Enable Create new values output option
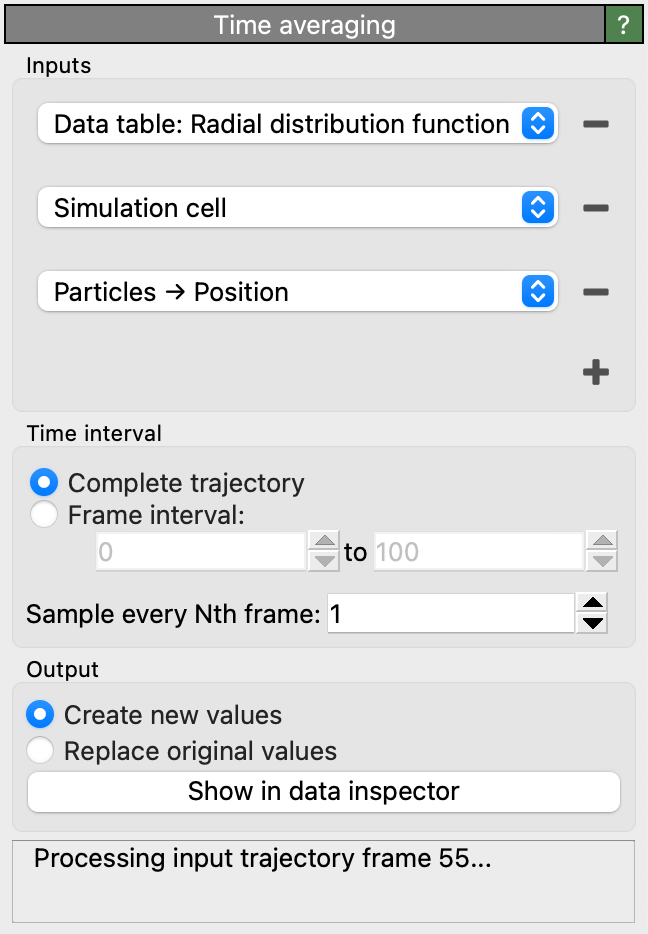 pyautogui.click(x=40, y=715)
